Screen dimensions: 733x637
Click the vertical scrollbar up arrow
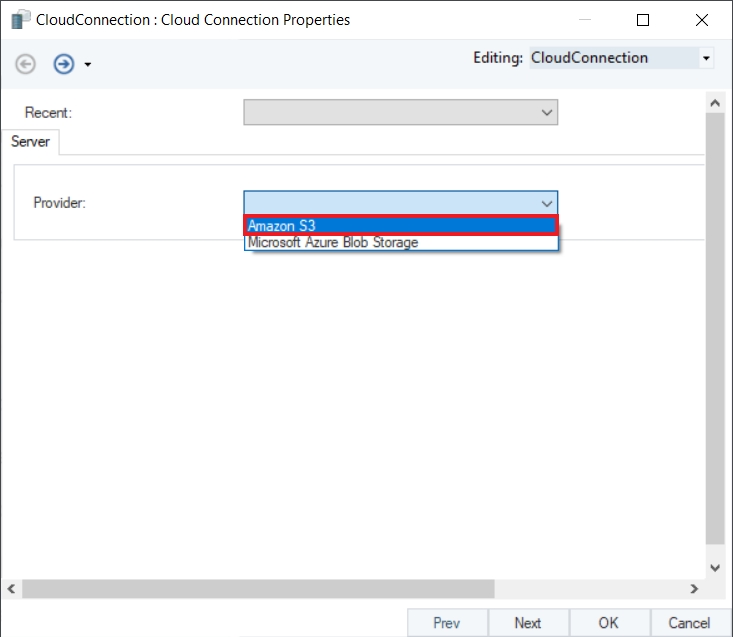(715, 103)
